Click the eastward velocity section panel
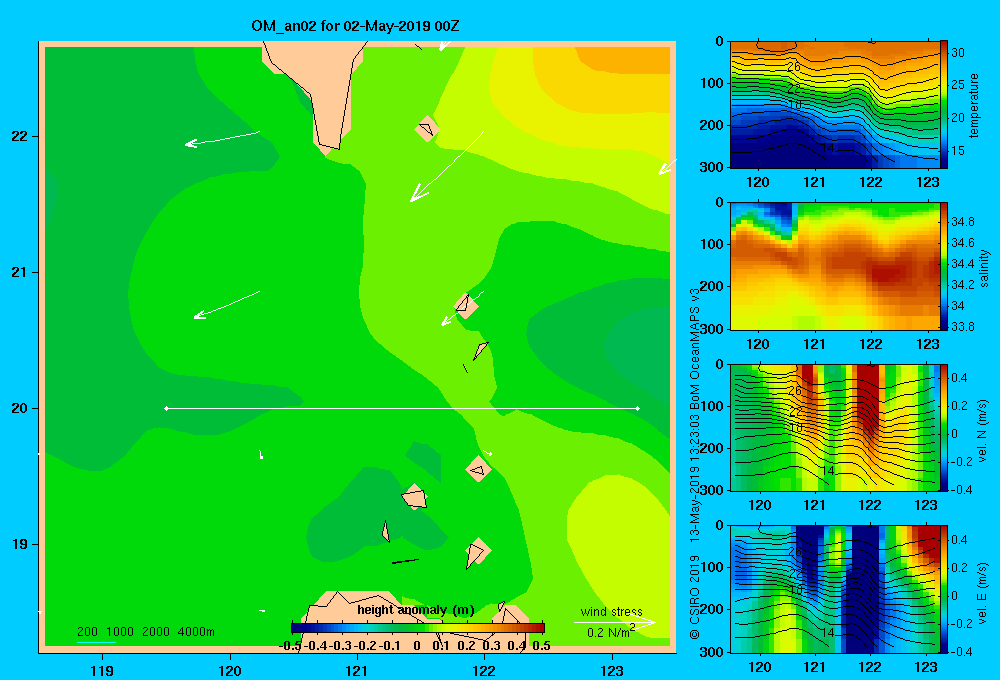 [835, 589]
